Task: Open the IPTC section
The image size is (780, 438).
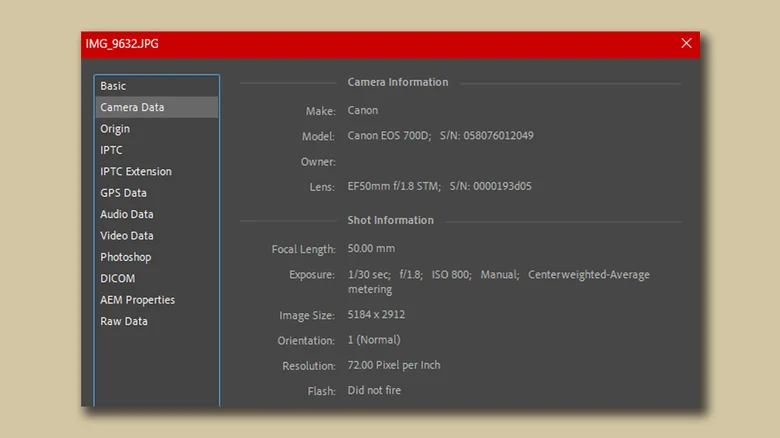Action: 111,150
